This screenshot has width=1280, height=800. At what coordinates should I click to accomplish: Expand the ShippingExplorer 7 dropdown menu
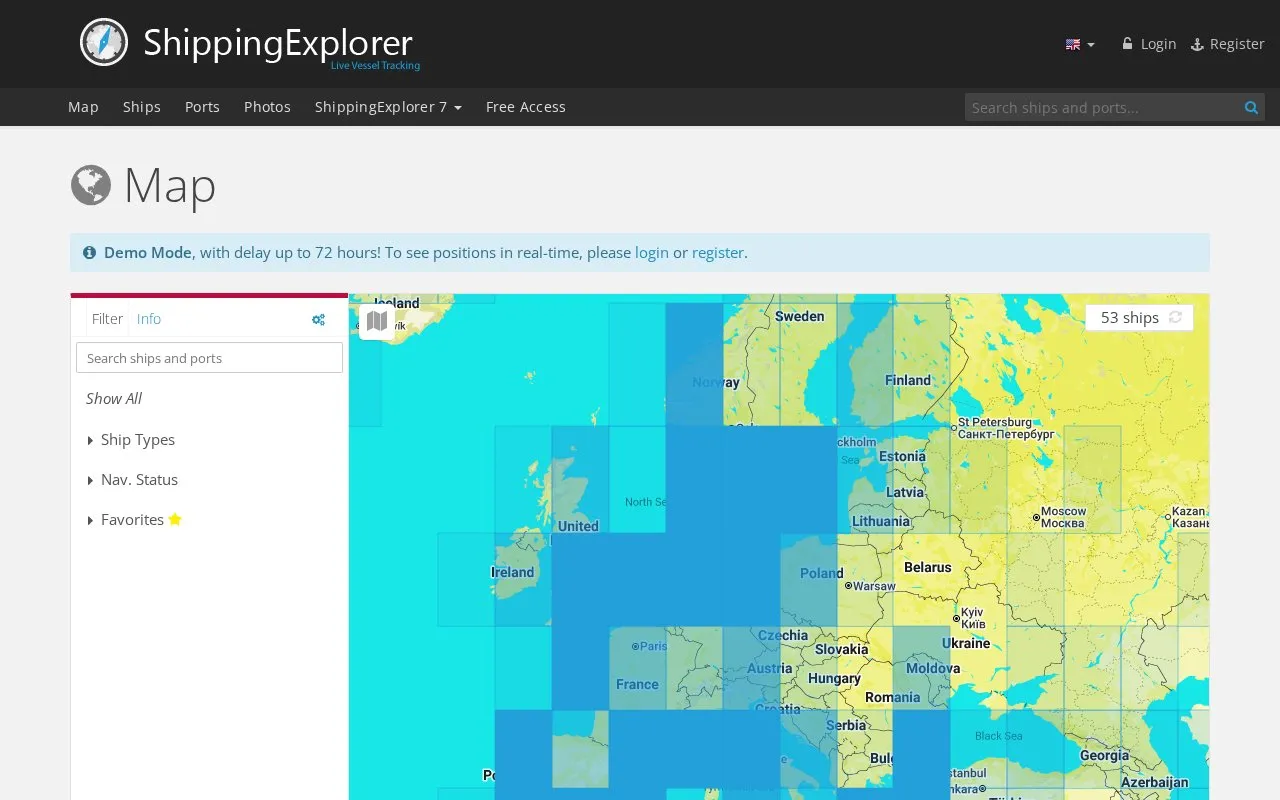(x=388, y=107)
